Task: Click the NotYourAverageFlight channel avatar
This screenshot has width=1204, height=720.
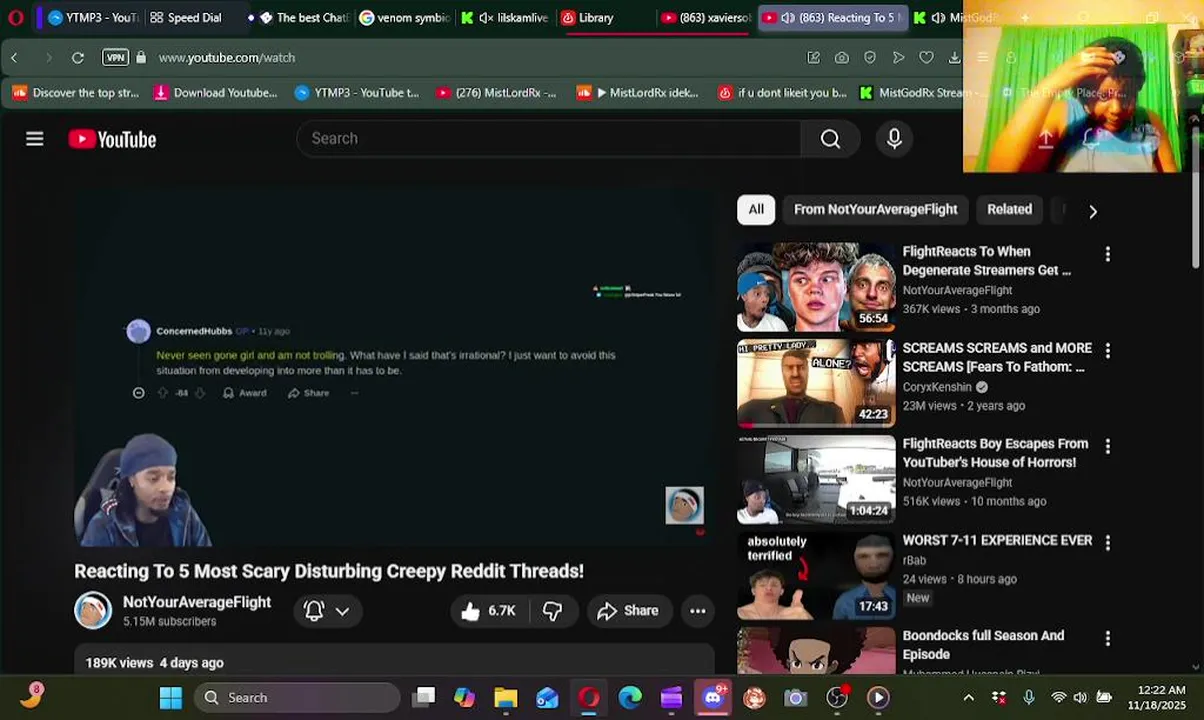Action: 93,611
